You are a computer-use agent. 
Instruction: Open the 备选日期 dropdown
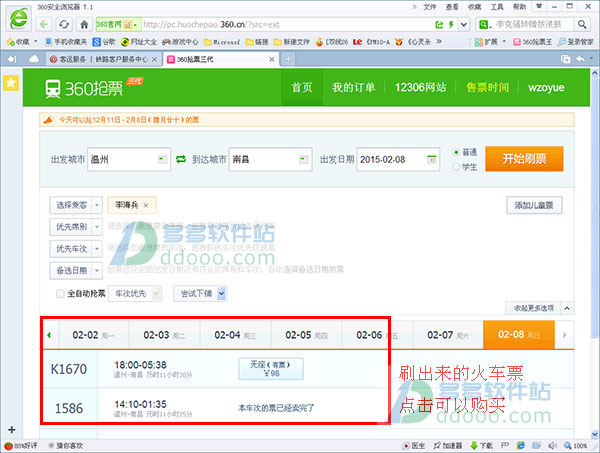pyautogui.click(x=76, y=270)
